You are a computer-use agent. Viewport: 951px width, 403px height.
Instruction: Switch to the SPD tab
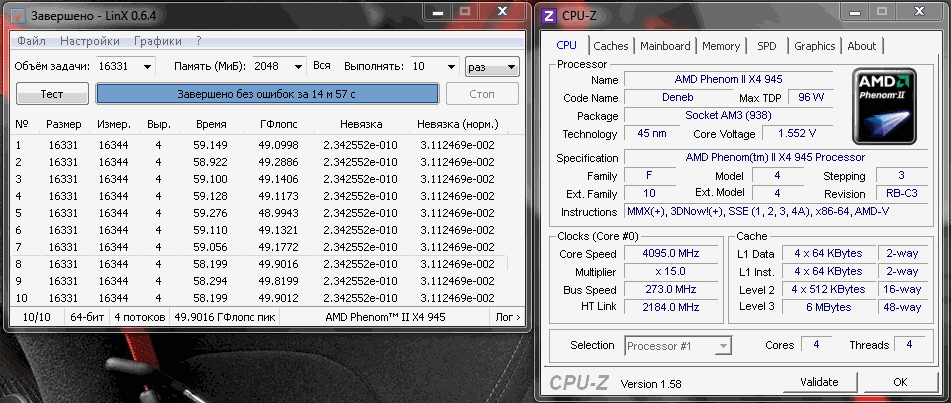(766, 46)
